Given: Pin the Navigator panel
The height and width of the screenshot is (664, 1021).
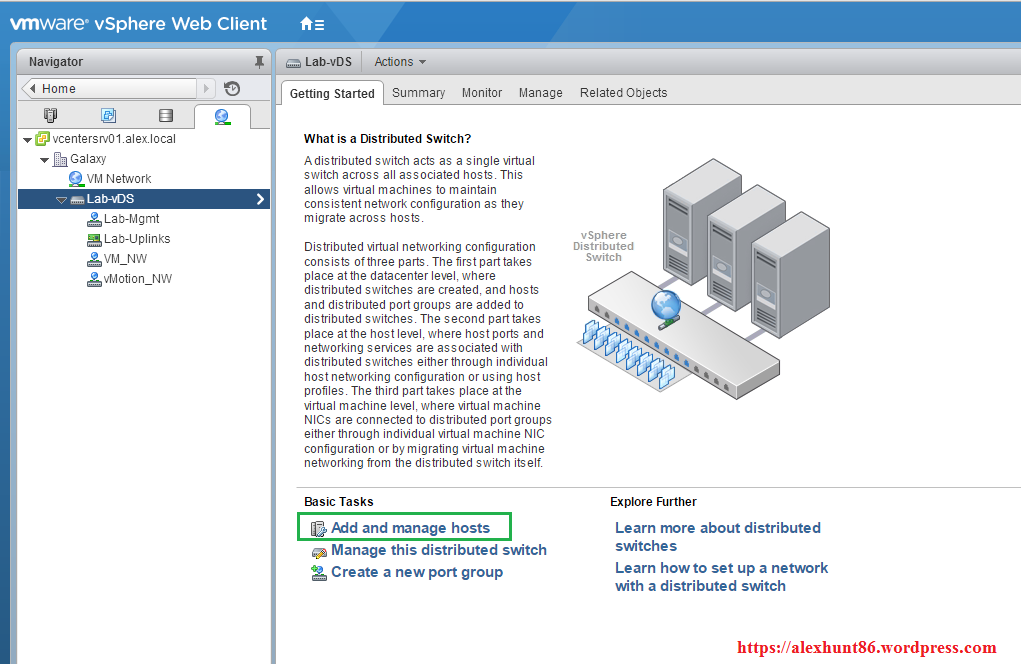Looking at the screenshot, I should [x=259, y=62].
